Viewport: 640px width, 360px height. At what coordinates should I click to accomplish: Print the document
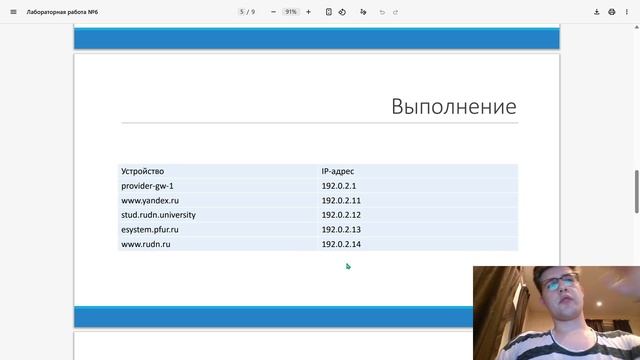(611, 12)
